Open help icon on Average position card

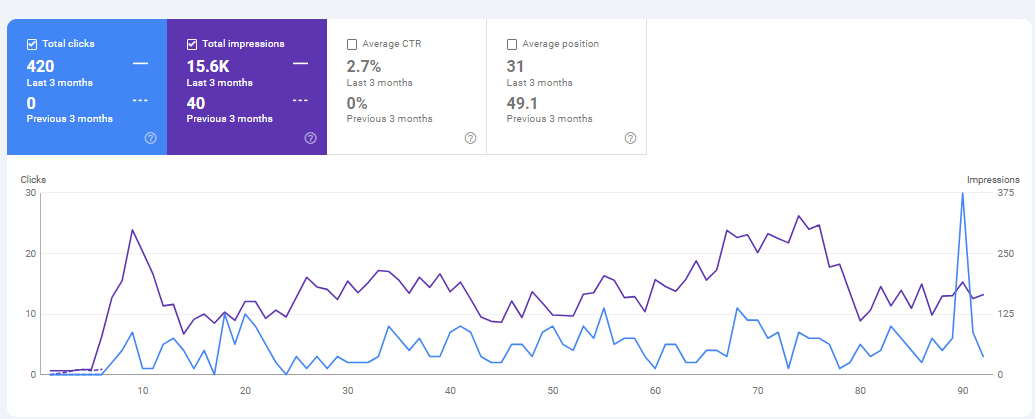tap(630, 138)
